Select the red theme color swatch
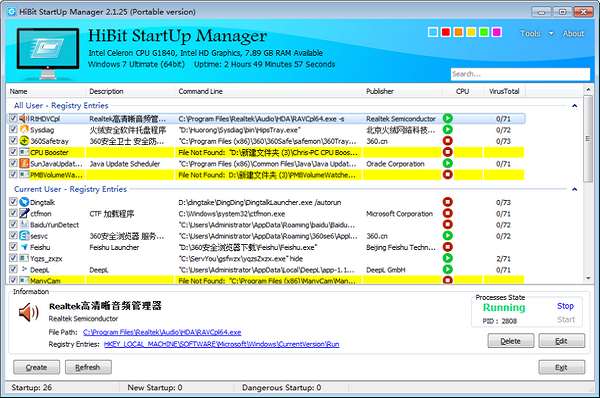Image resolution: width=600 pixels, height=398 pixels. pos(446,32)
